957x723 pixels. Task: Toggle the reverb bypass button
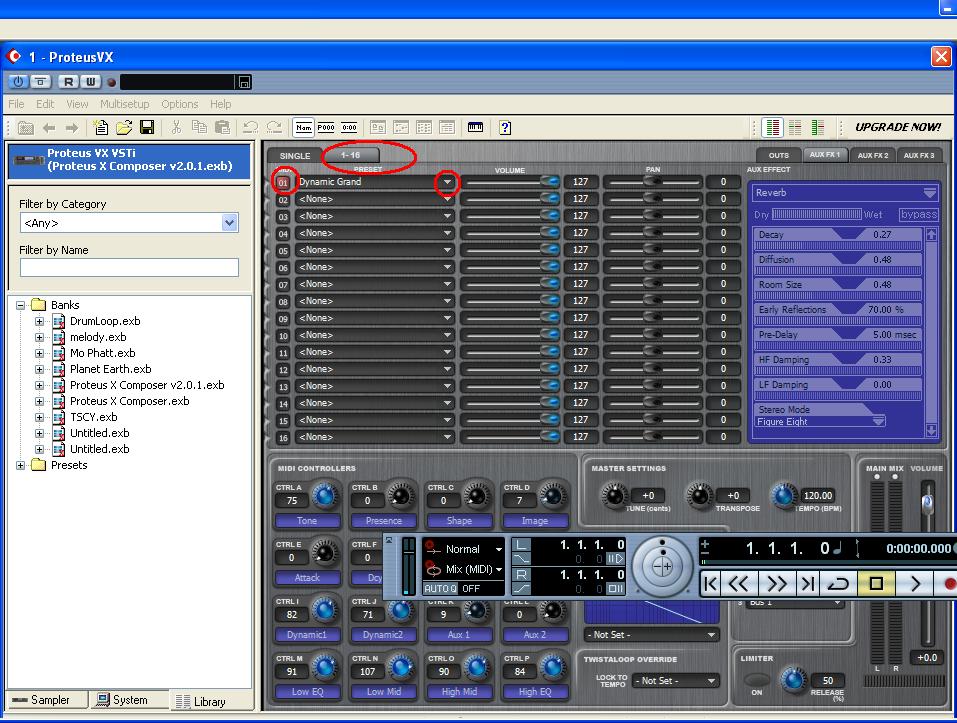click(919, 214)
